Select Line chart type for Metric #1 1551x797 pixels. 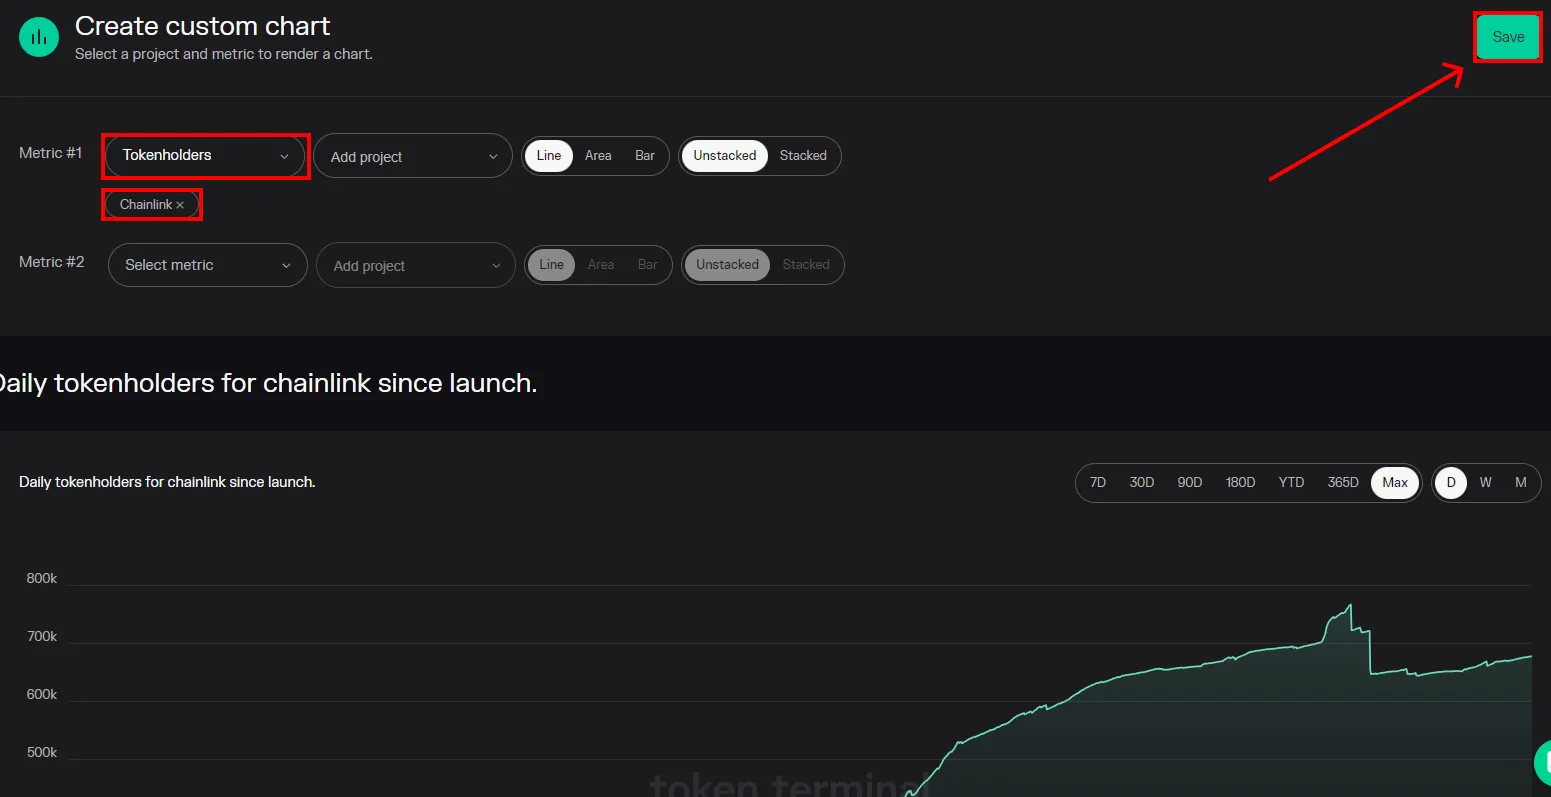click(x=549, y=156)
